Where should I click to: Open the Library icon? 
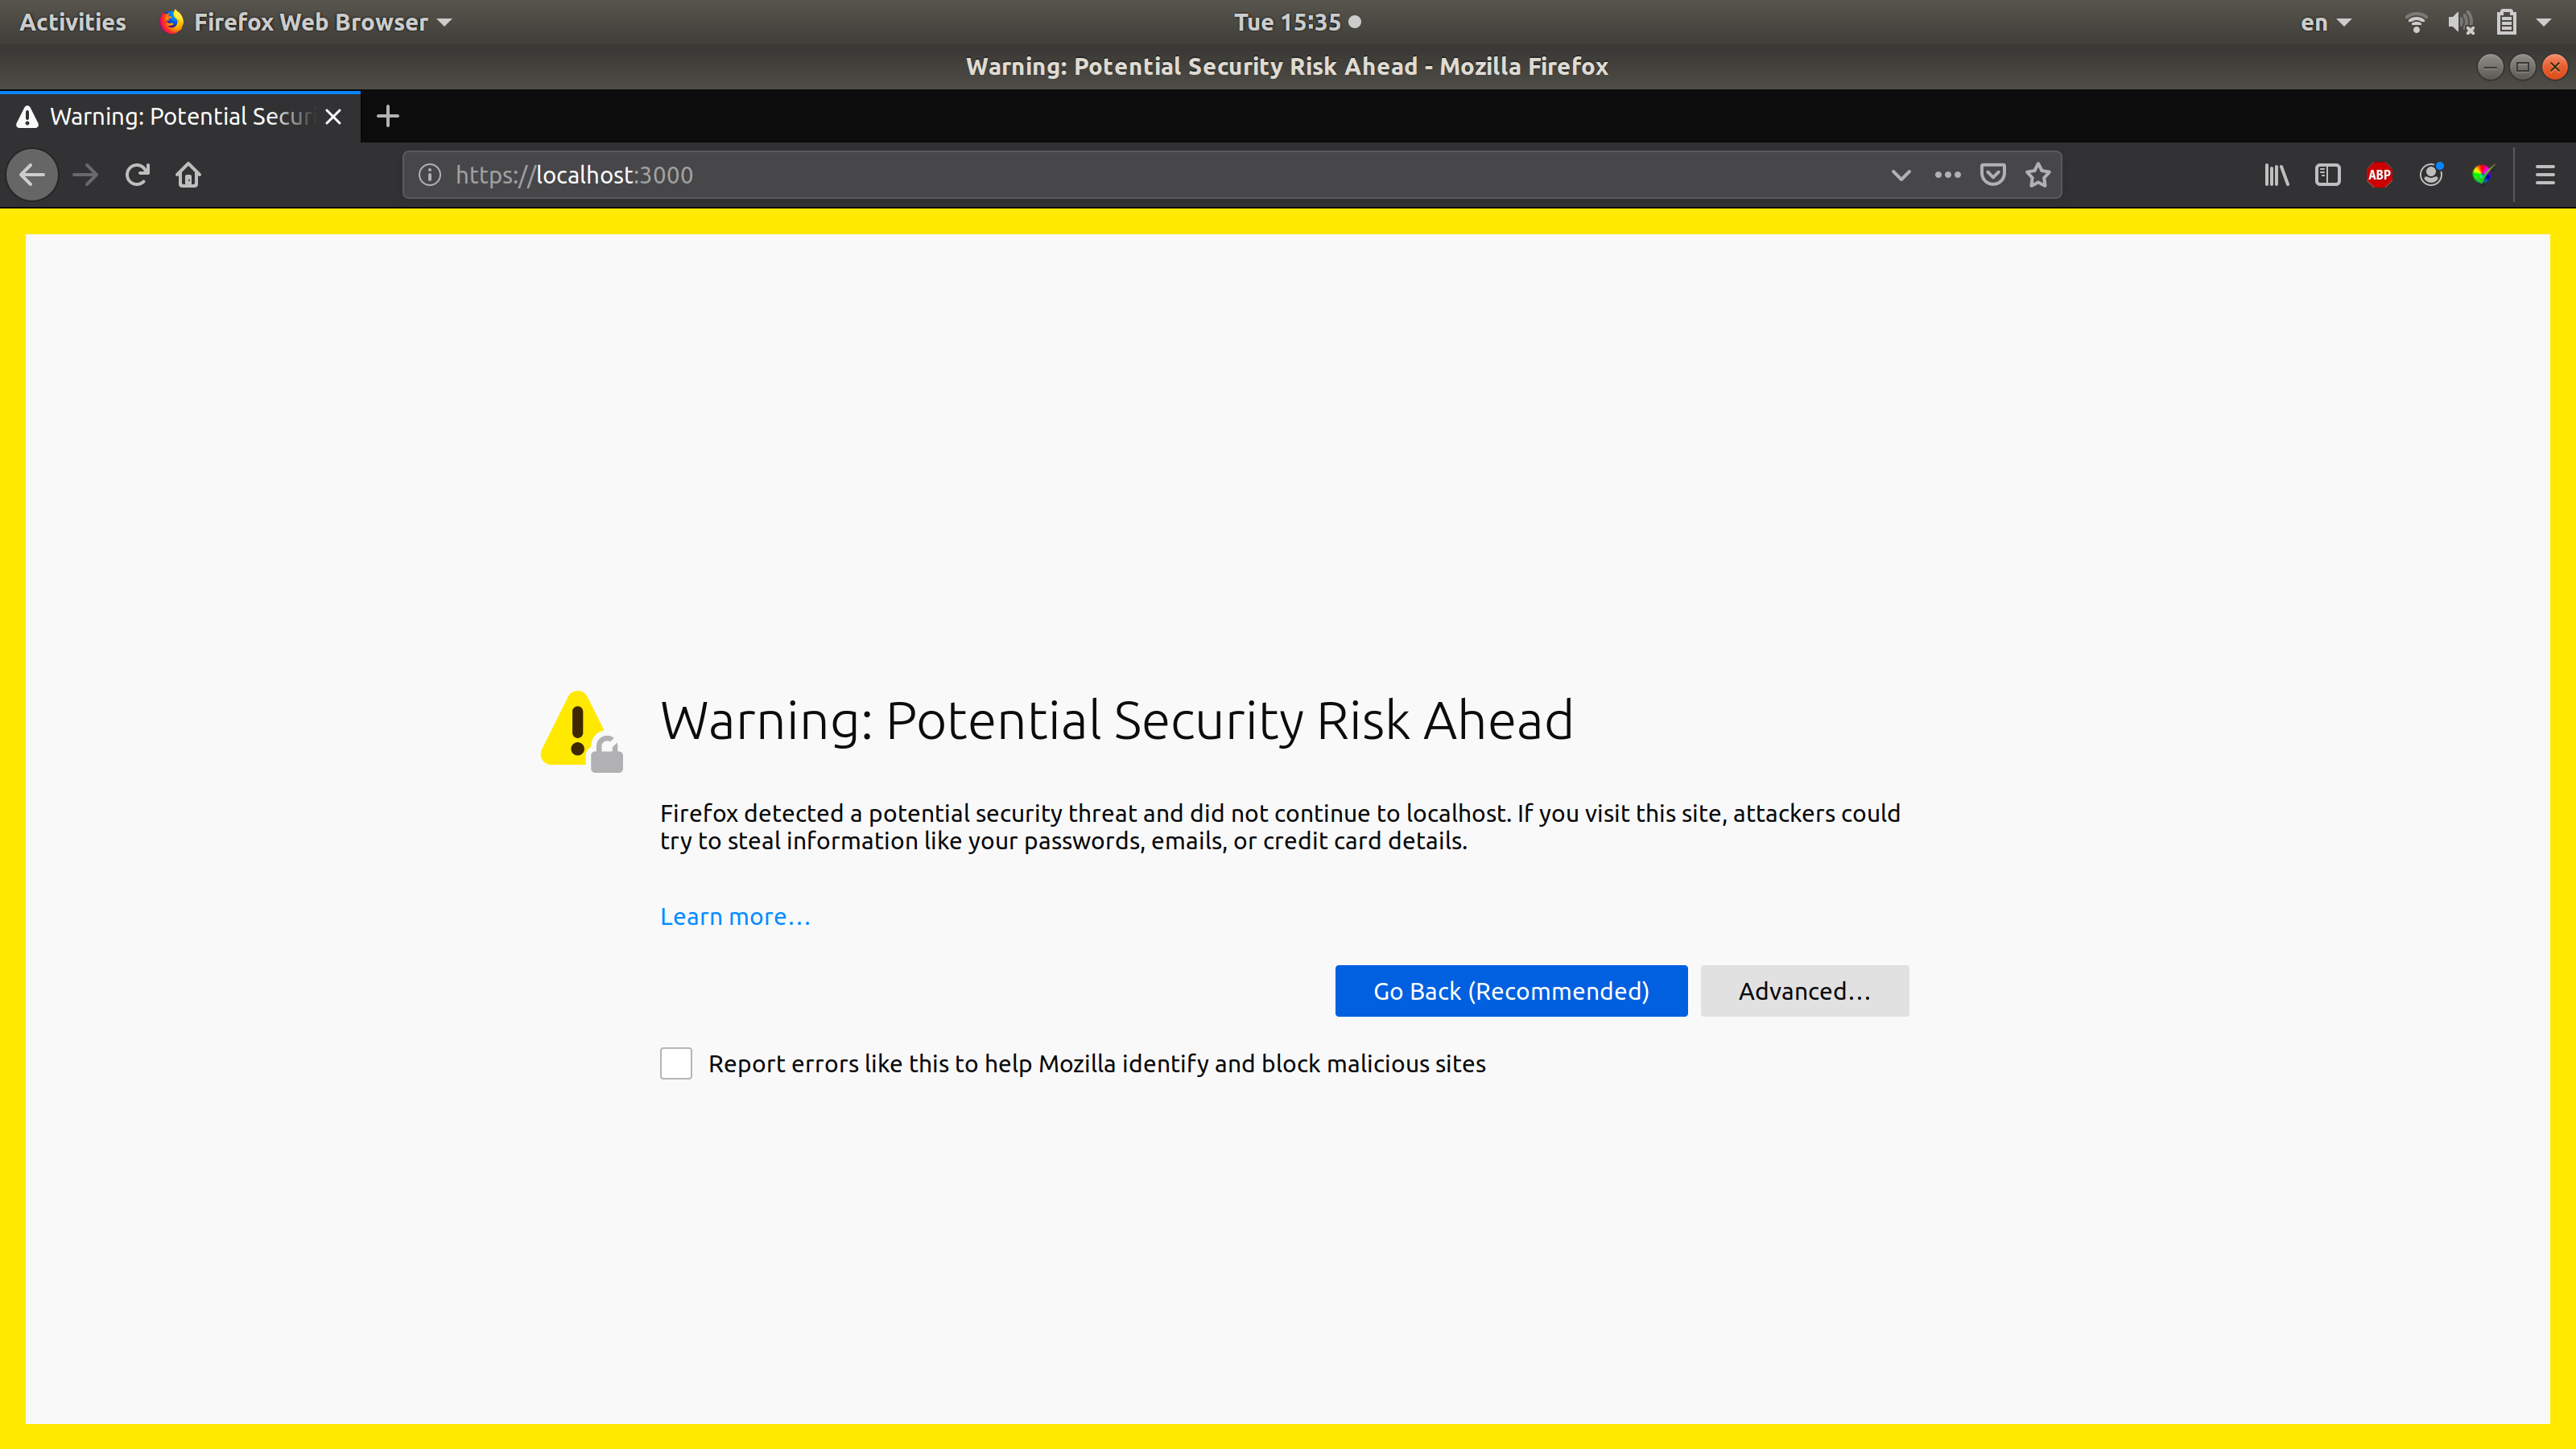[x=2277, y=175]
